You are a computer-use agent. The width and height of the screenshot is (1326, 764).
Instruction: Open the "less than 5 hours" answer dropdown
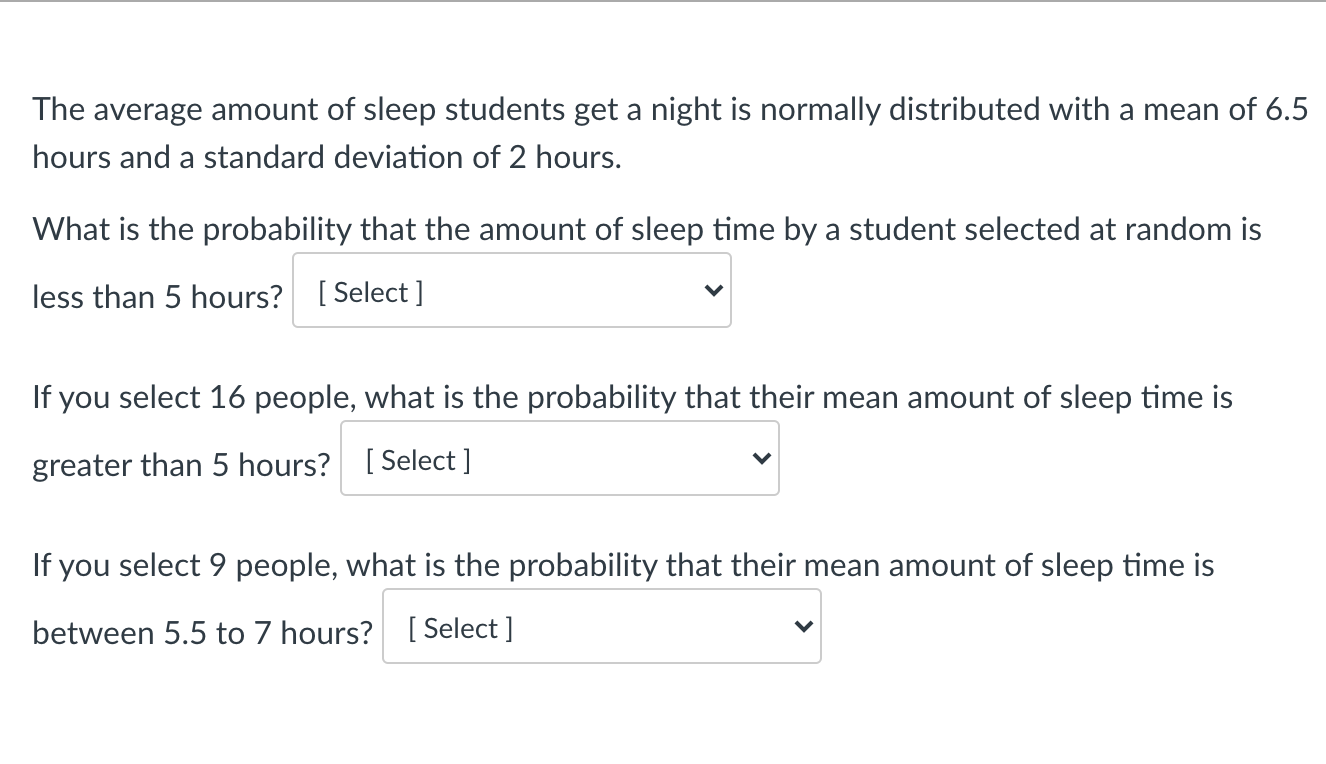click(511, 290)
